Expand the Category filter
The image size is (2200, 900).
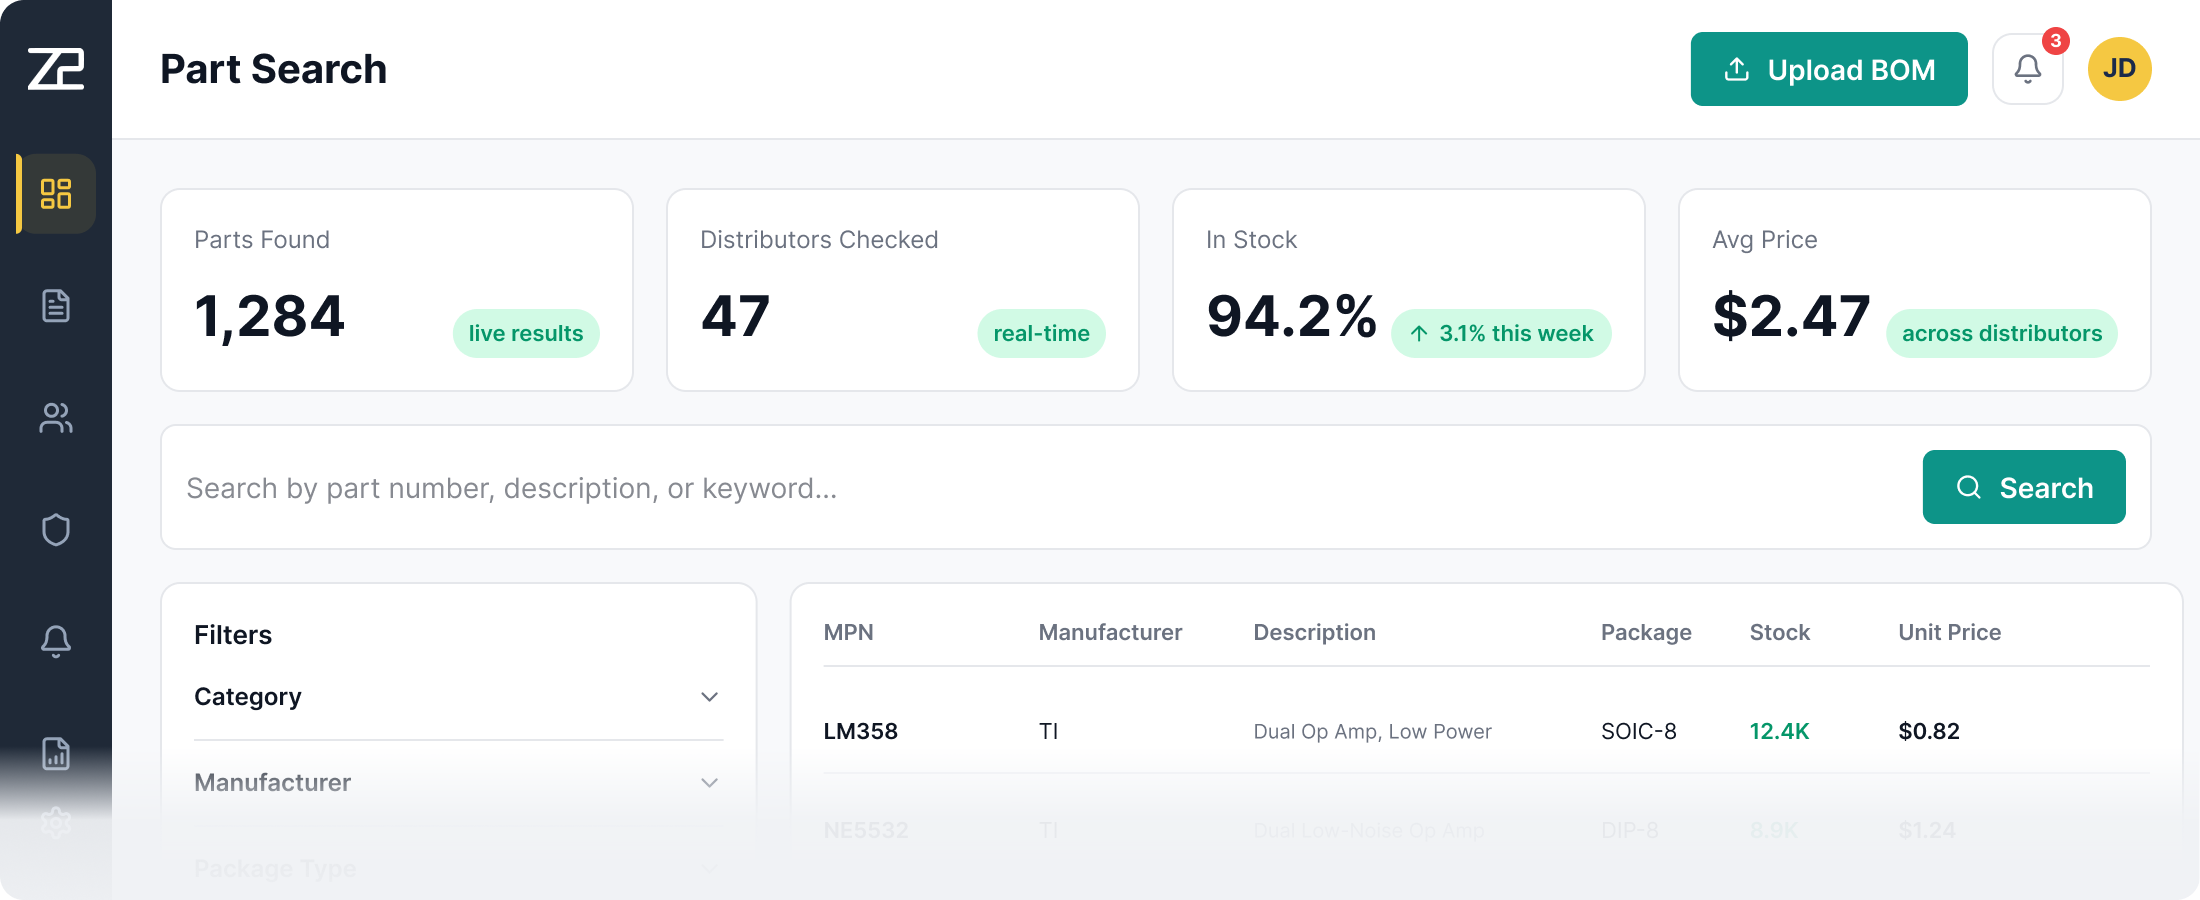pyautogui.click(x=457, y=697)
